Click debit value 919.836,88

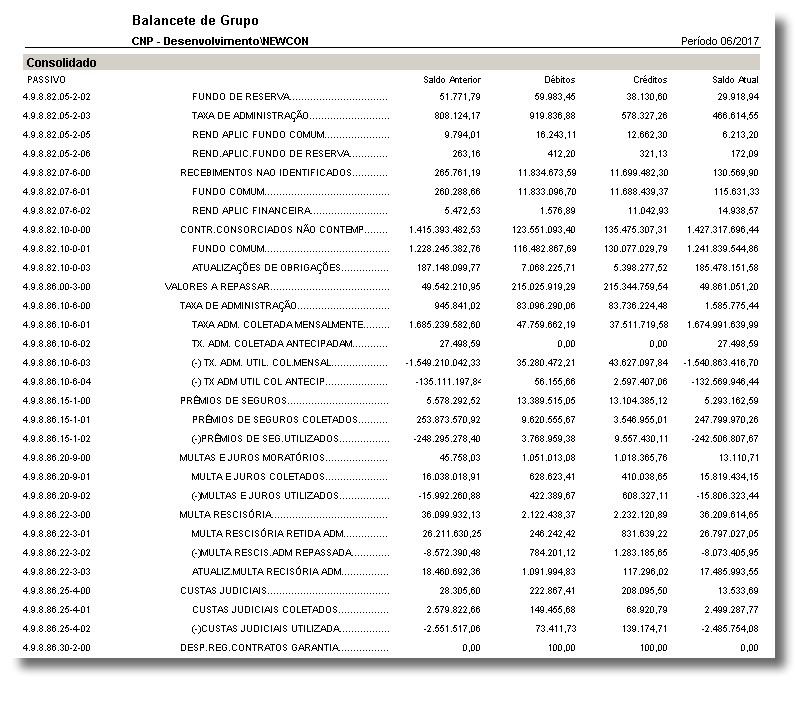coord(553,116)
